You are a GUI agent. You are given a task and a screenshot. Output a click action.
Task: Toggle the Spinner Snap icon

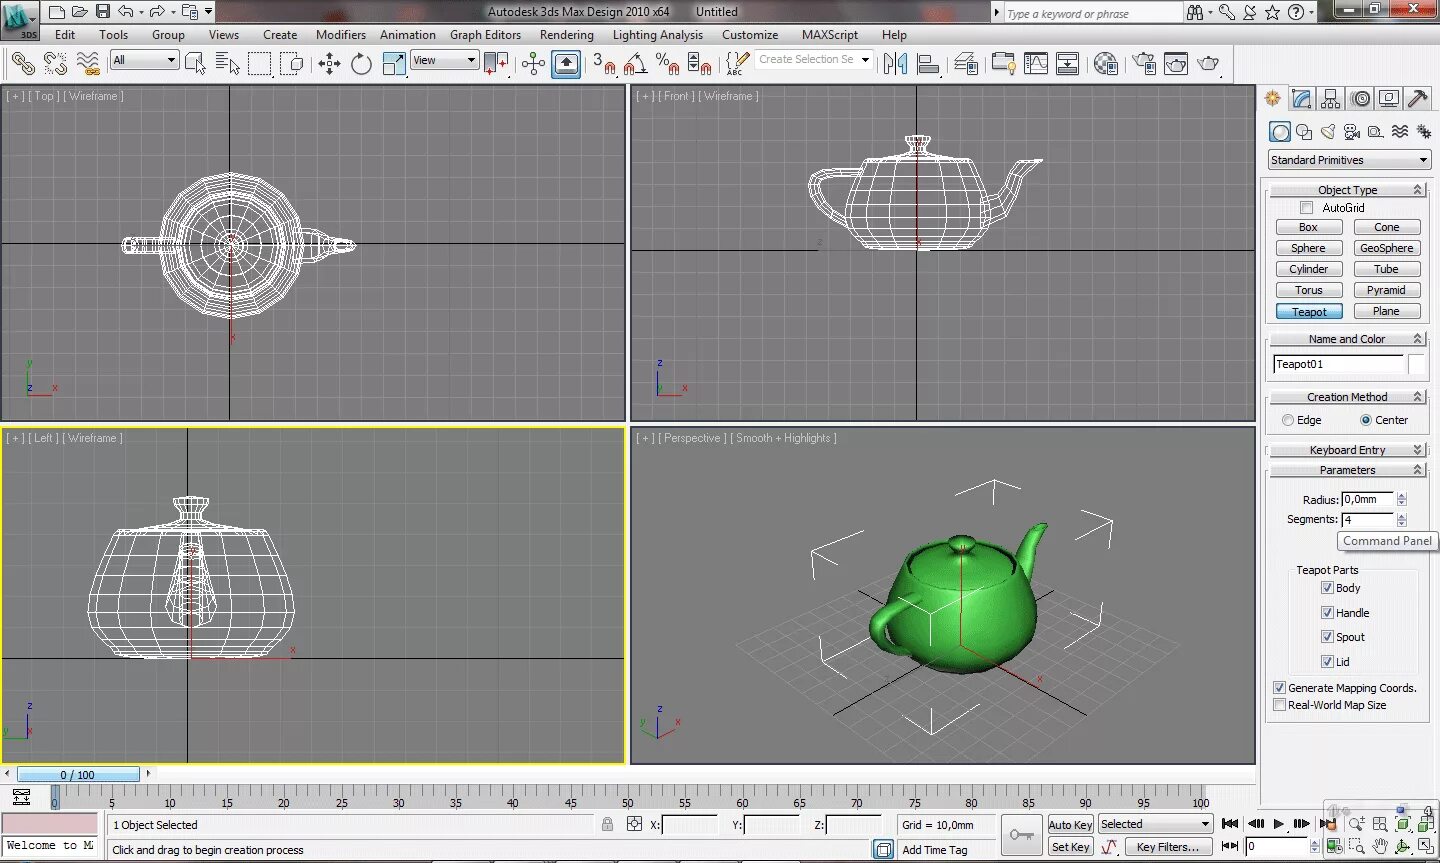(700, 64)
